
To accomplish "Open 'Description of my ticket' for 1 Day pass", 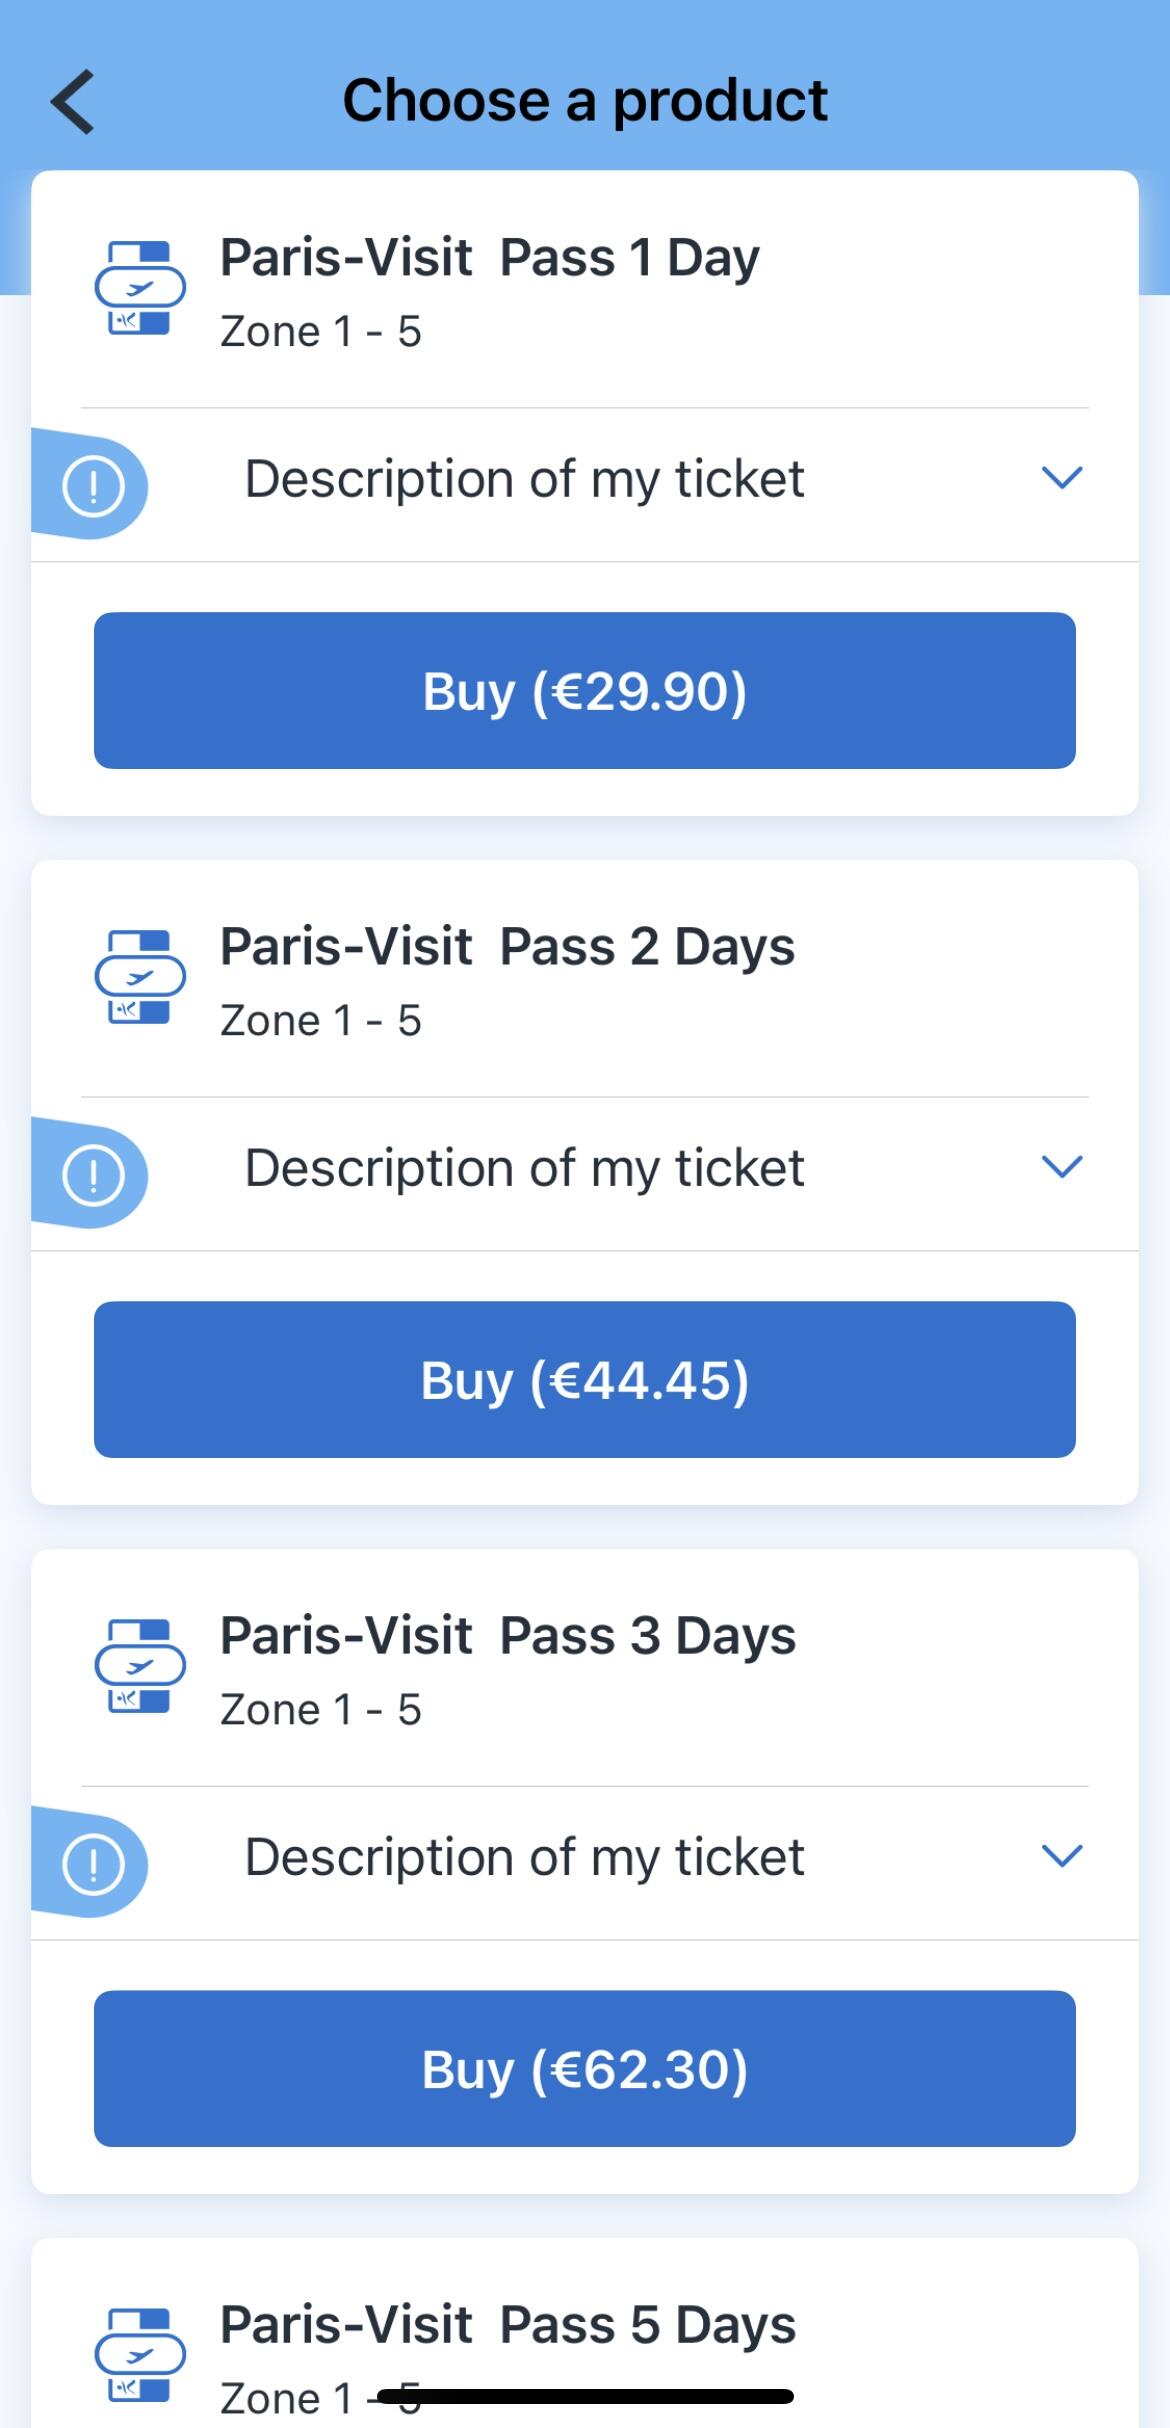I will click(524, 479).
